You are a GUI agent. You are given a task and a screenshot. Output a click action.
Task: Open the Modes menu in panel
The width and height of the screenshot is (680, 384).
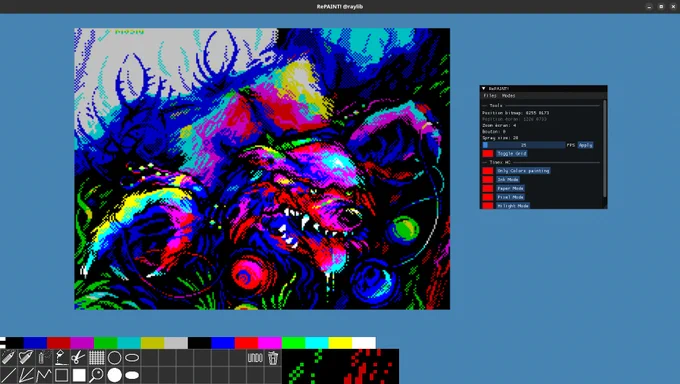click(x=508, y=95)
